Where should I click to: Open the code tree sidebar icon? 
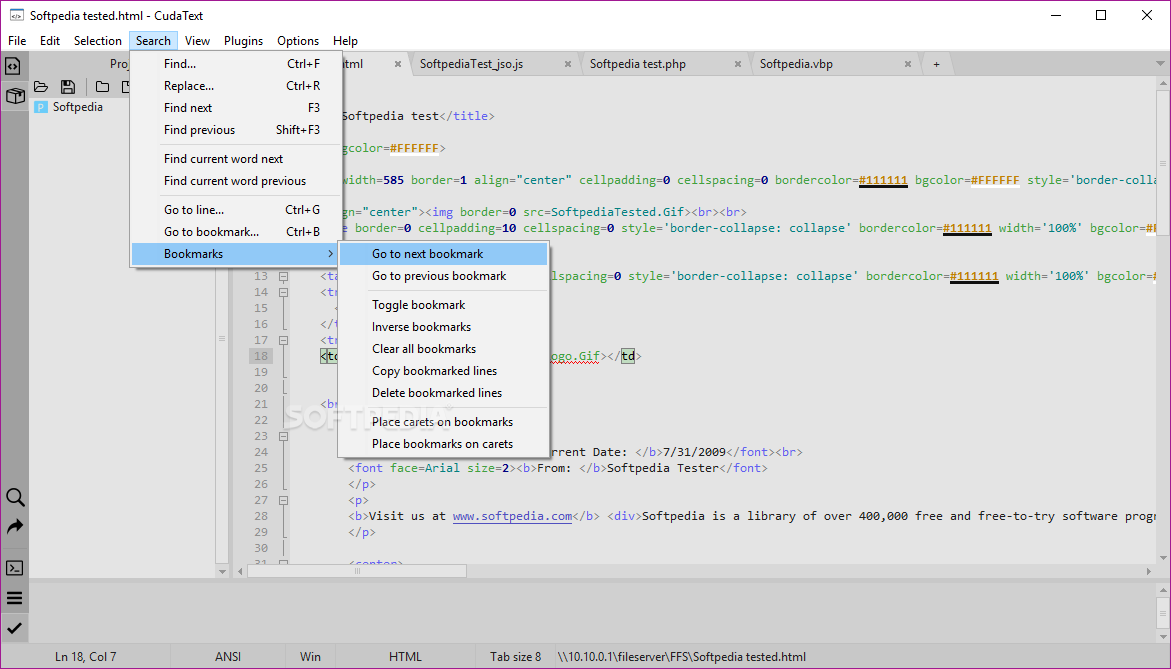coord(13,66)
